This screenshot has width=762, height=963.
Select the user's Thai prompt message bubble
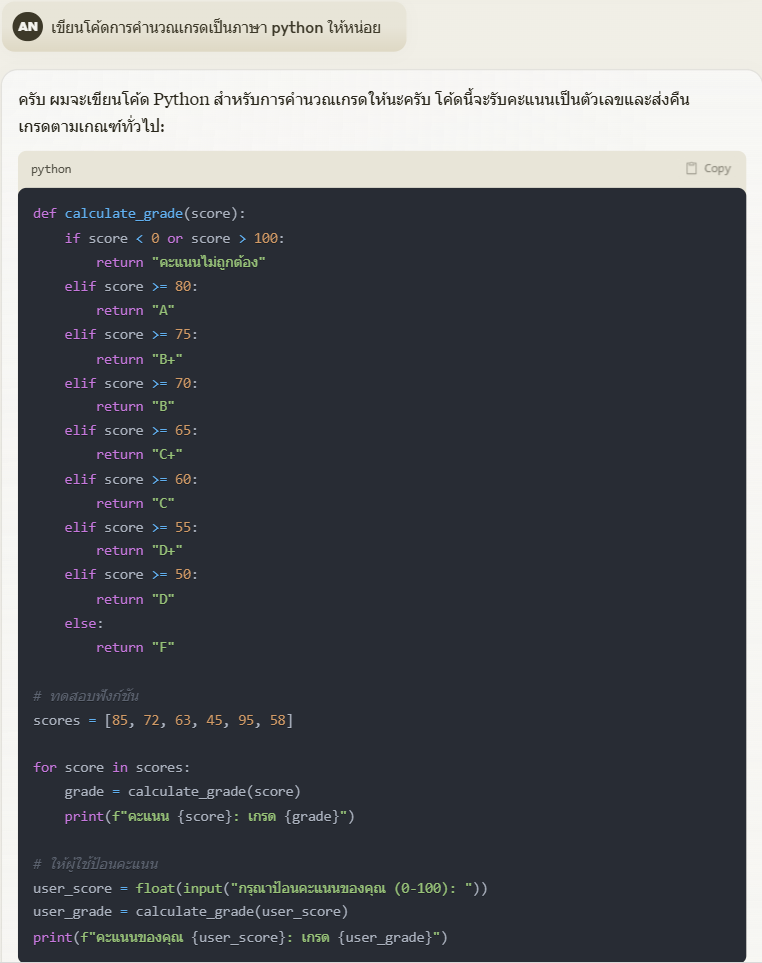click(x=215, y=27)
